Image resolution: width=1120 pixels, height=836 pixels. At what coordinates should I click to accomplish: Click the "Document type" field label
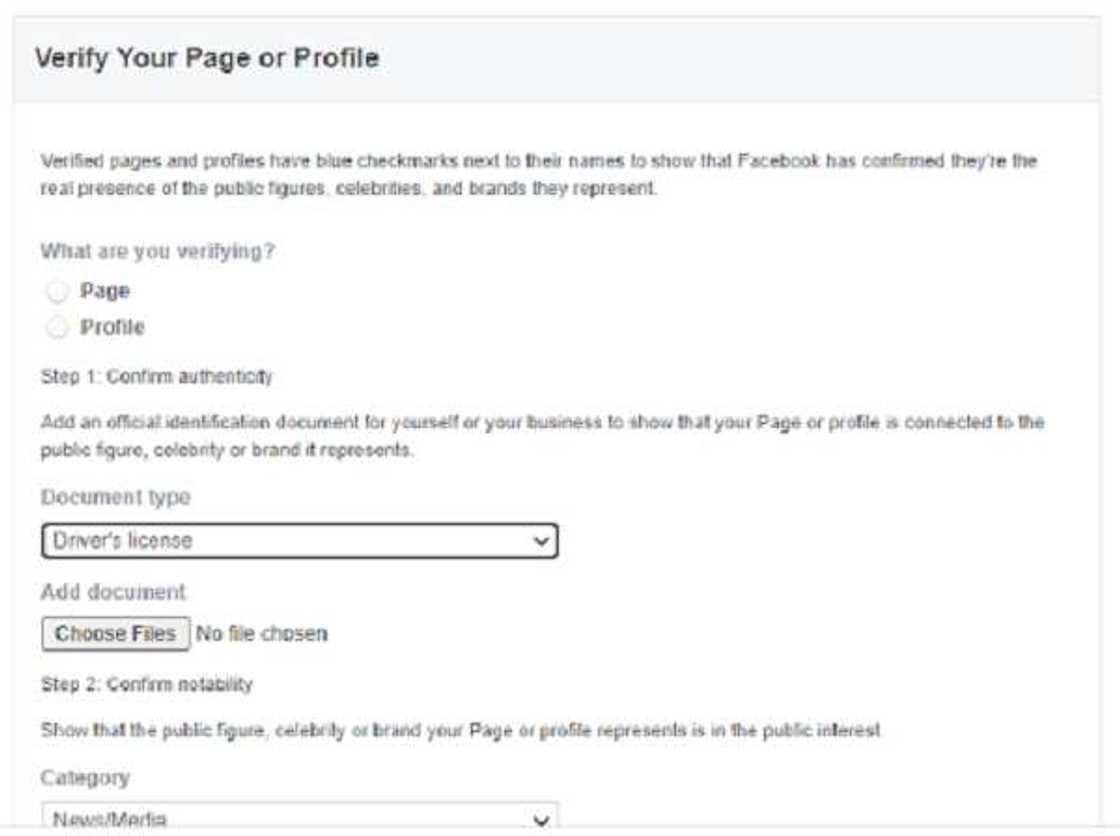click(x=115, y=497)
